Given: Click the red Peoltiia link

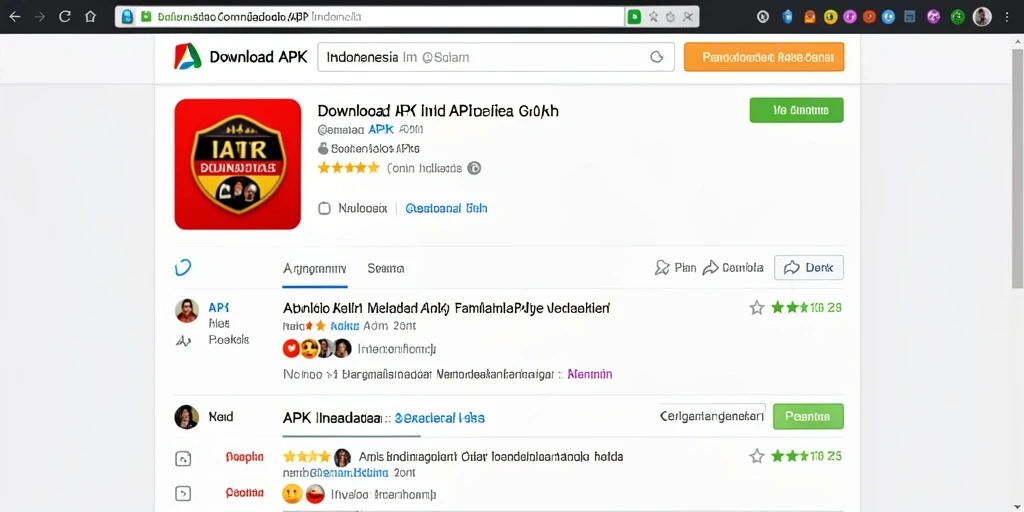Looking at the screenshot, I should 244,492.
